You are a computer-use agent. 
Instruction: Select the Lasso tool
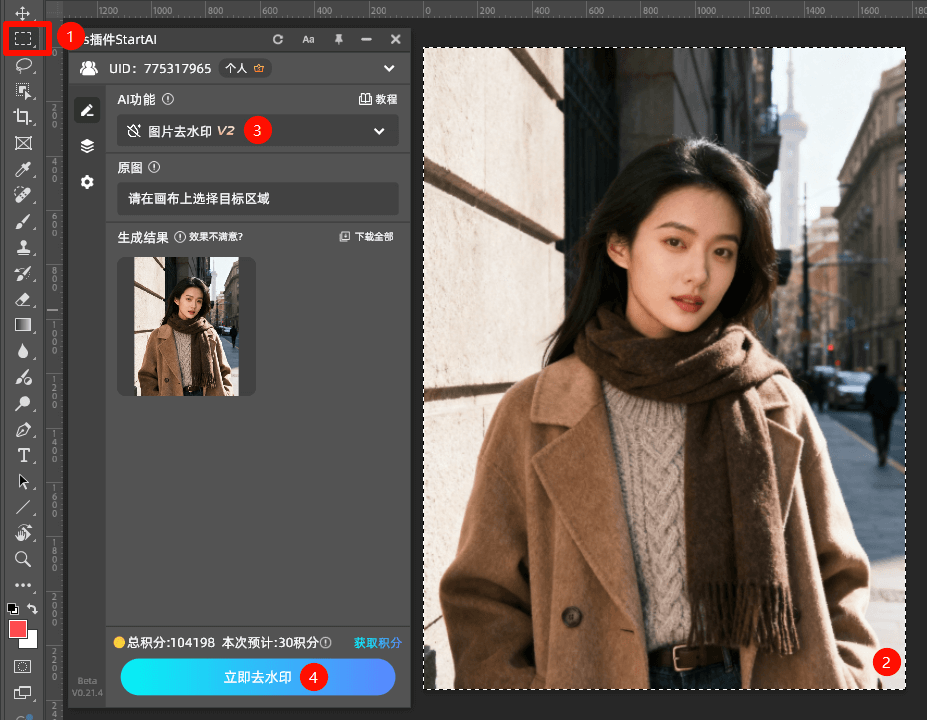click(23, 66)
